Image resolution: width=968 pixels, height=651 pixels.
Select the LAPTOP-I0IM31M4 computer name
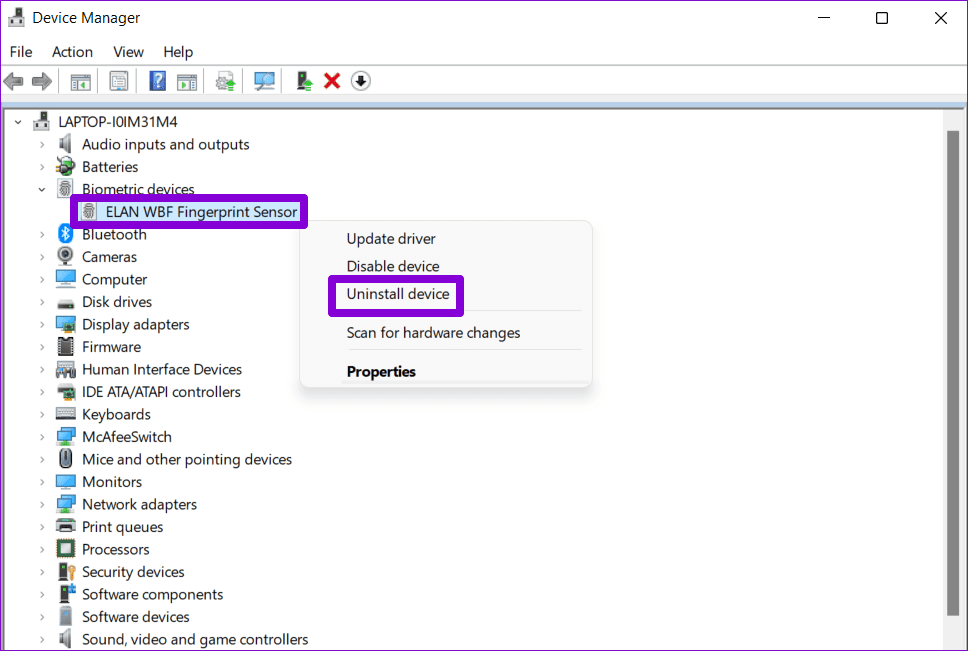click(117, 122)
